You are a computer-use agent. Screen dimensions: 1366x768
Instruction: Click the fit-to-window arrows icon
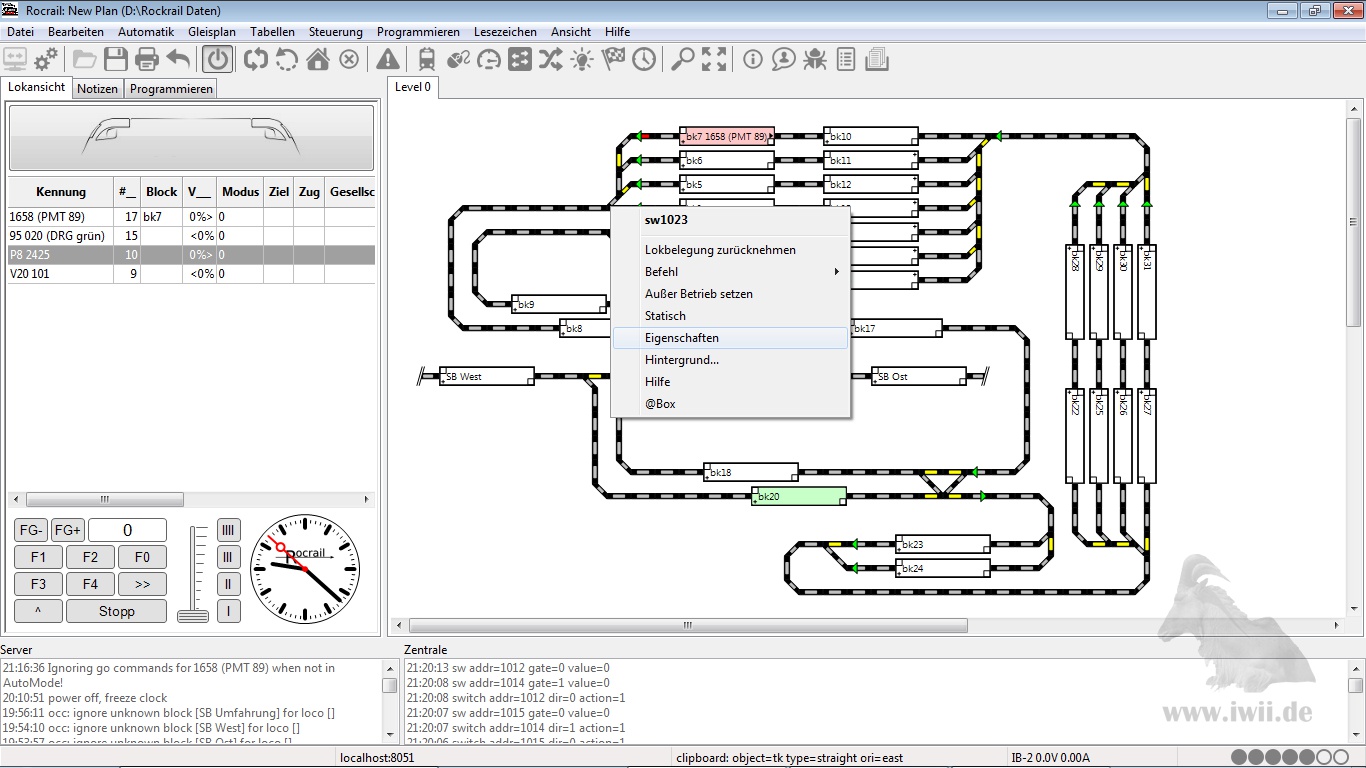(x=714, y=59)
